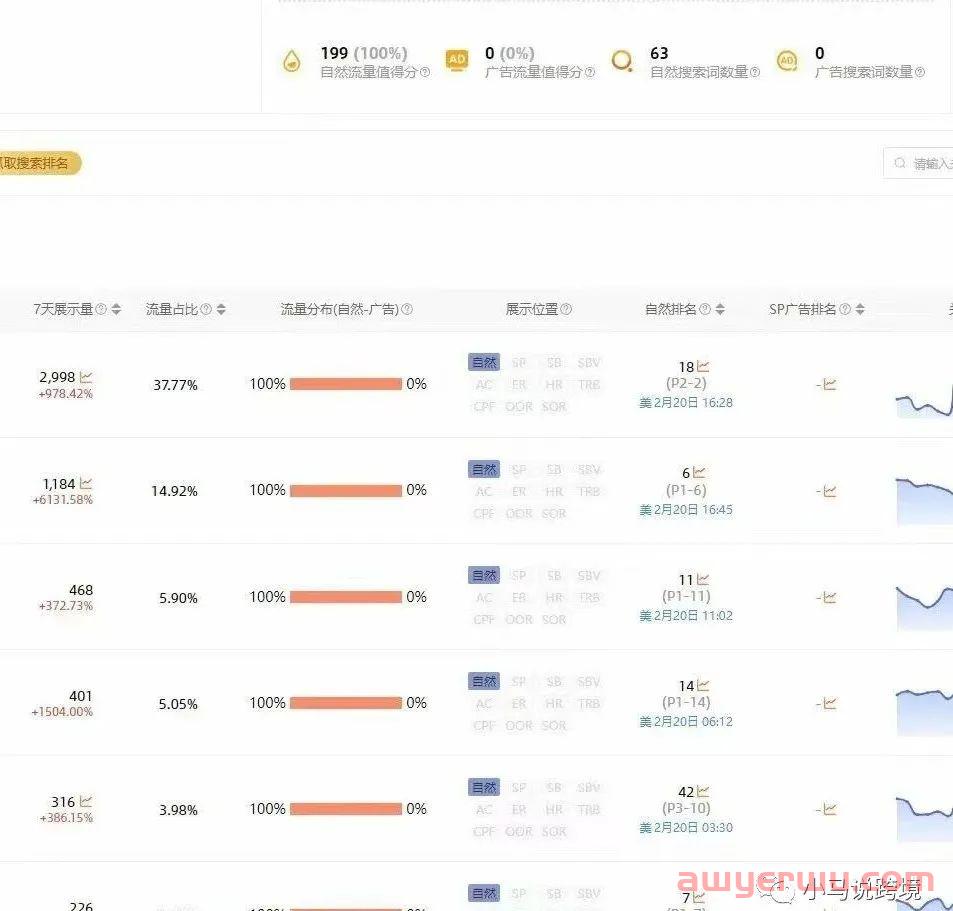
Task: Open help tooltip next to 广告搜索词数量
Action: (x=920, y=72)
